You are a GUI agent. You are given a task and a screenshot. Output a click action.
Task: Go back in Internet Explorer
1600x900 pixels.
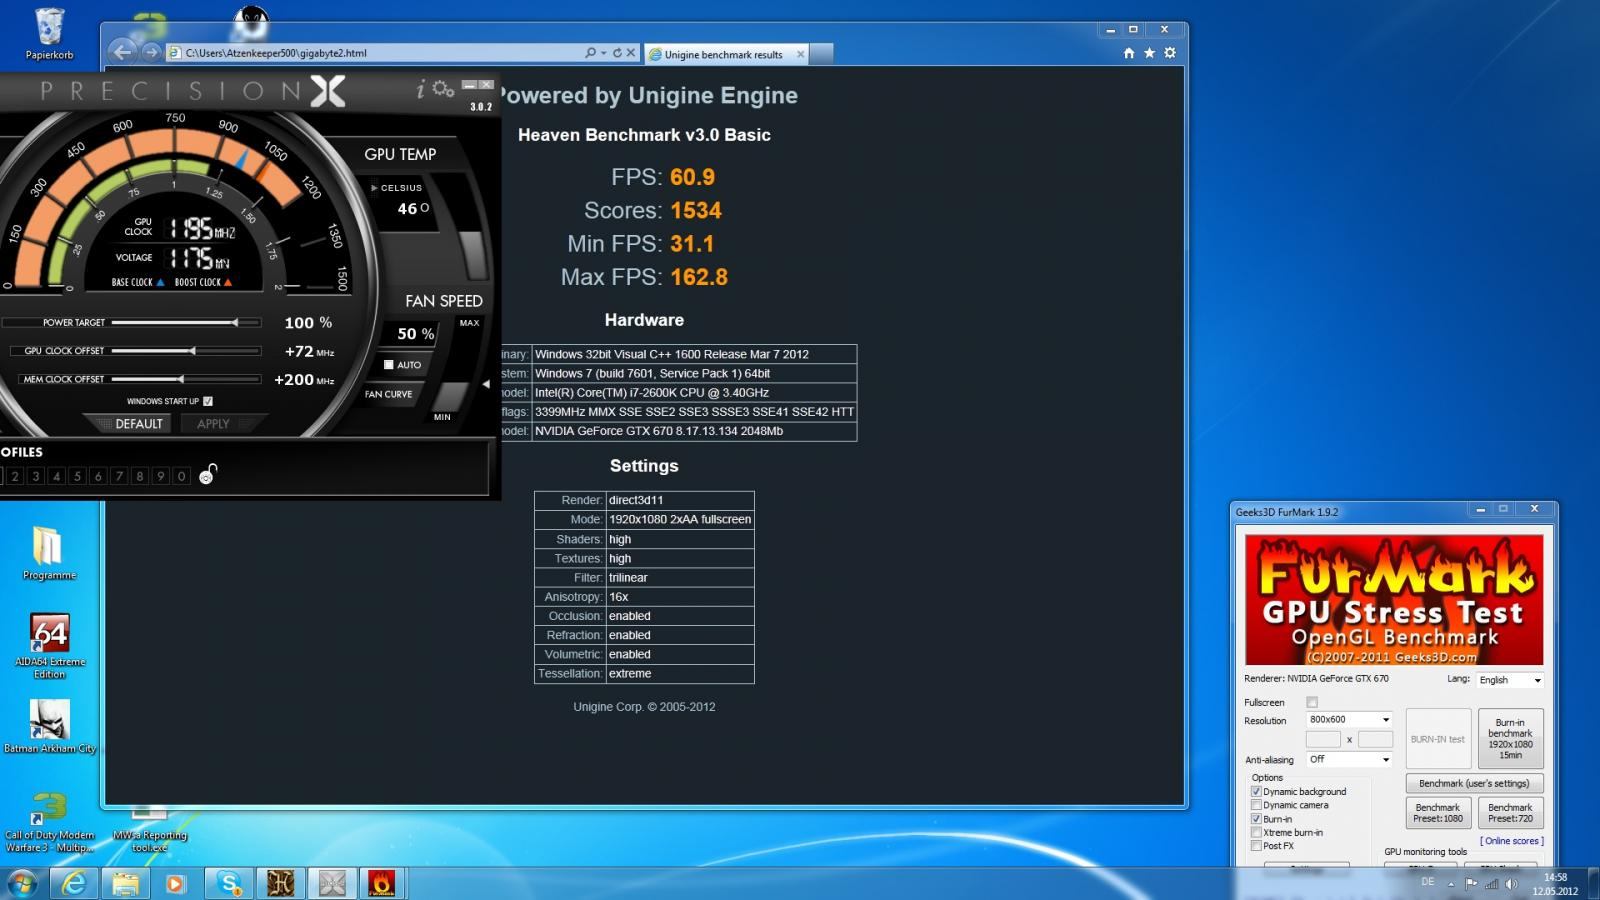tap(122, 52)
